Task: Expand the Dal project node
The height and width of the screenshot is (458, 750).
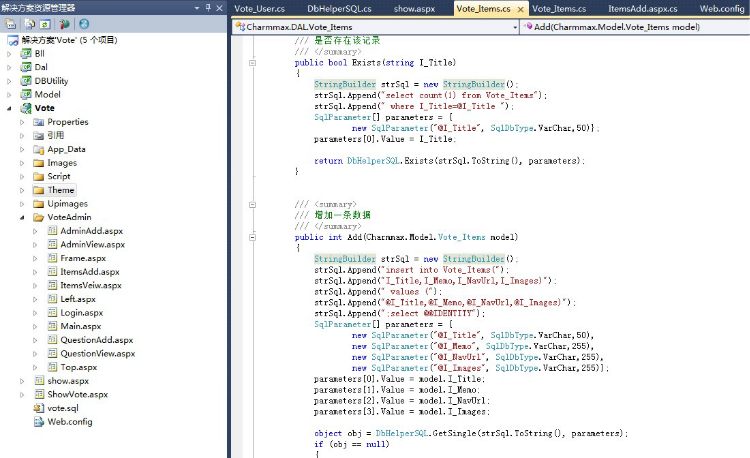Action: coord(9,67)
